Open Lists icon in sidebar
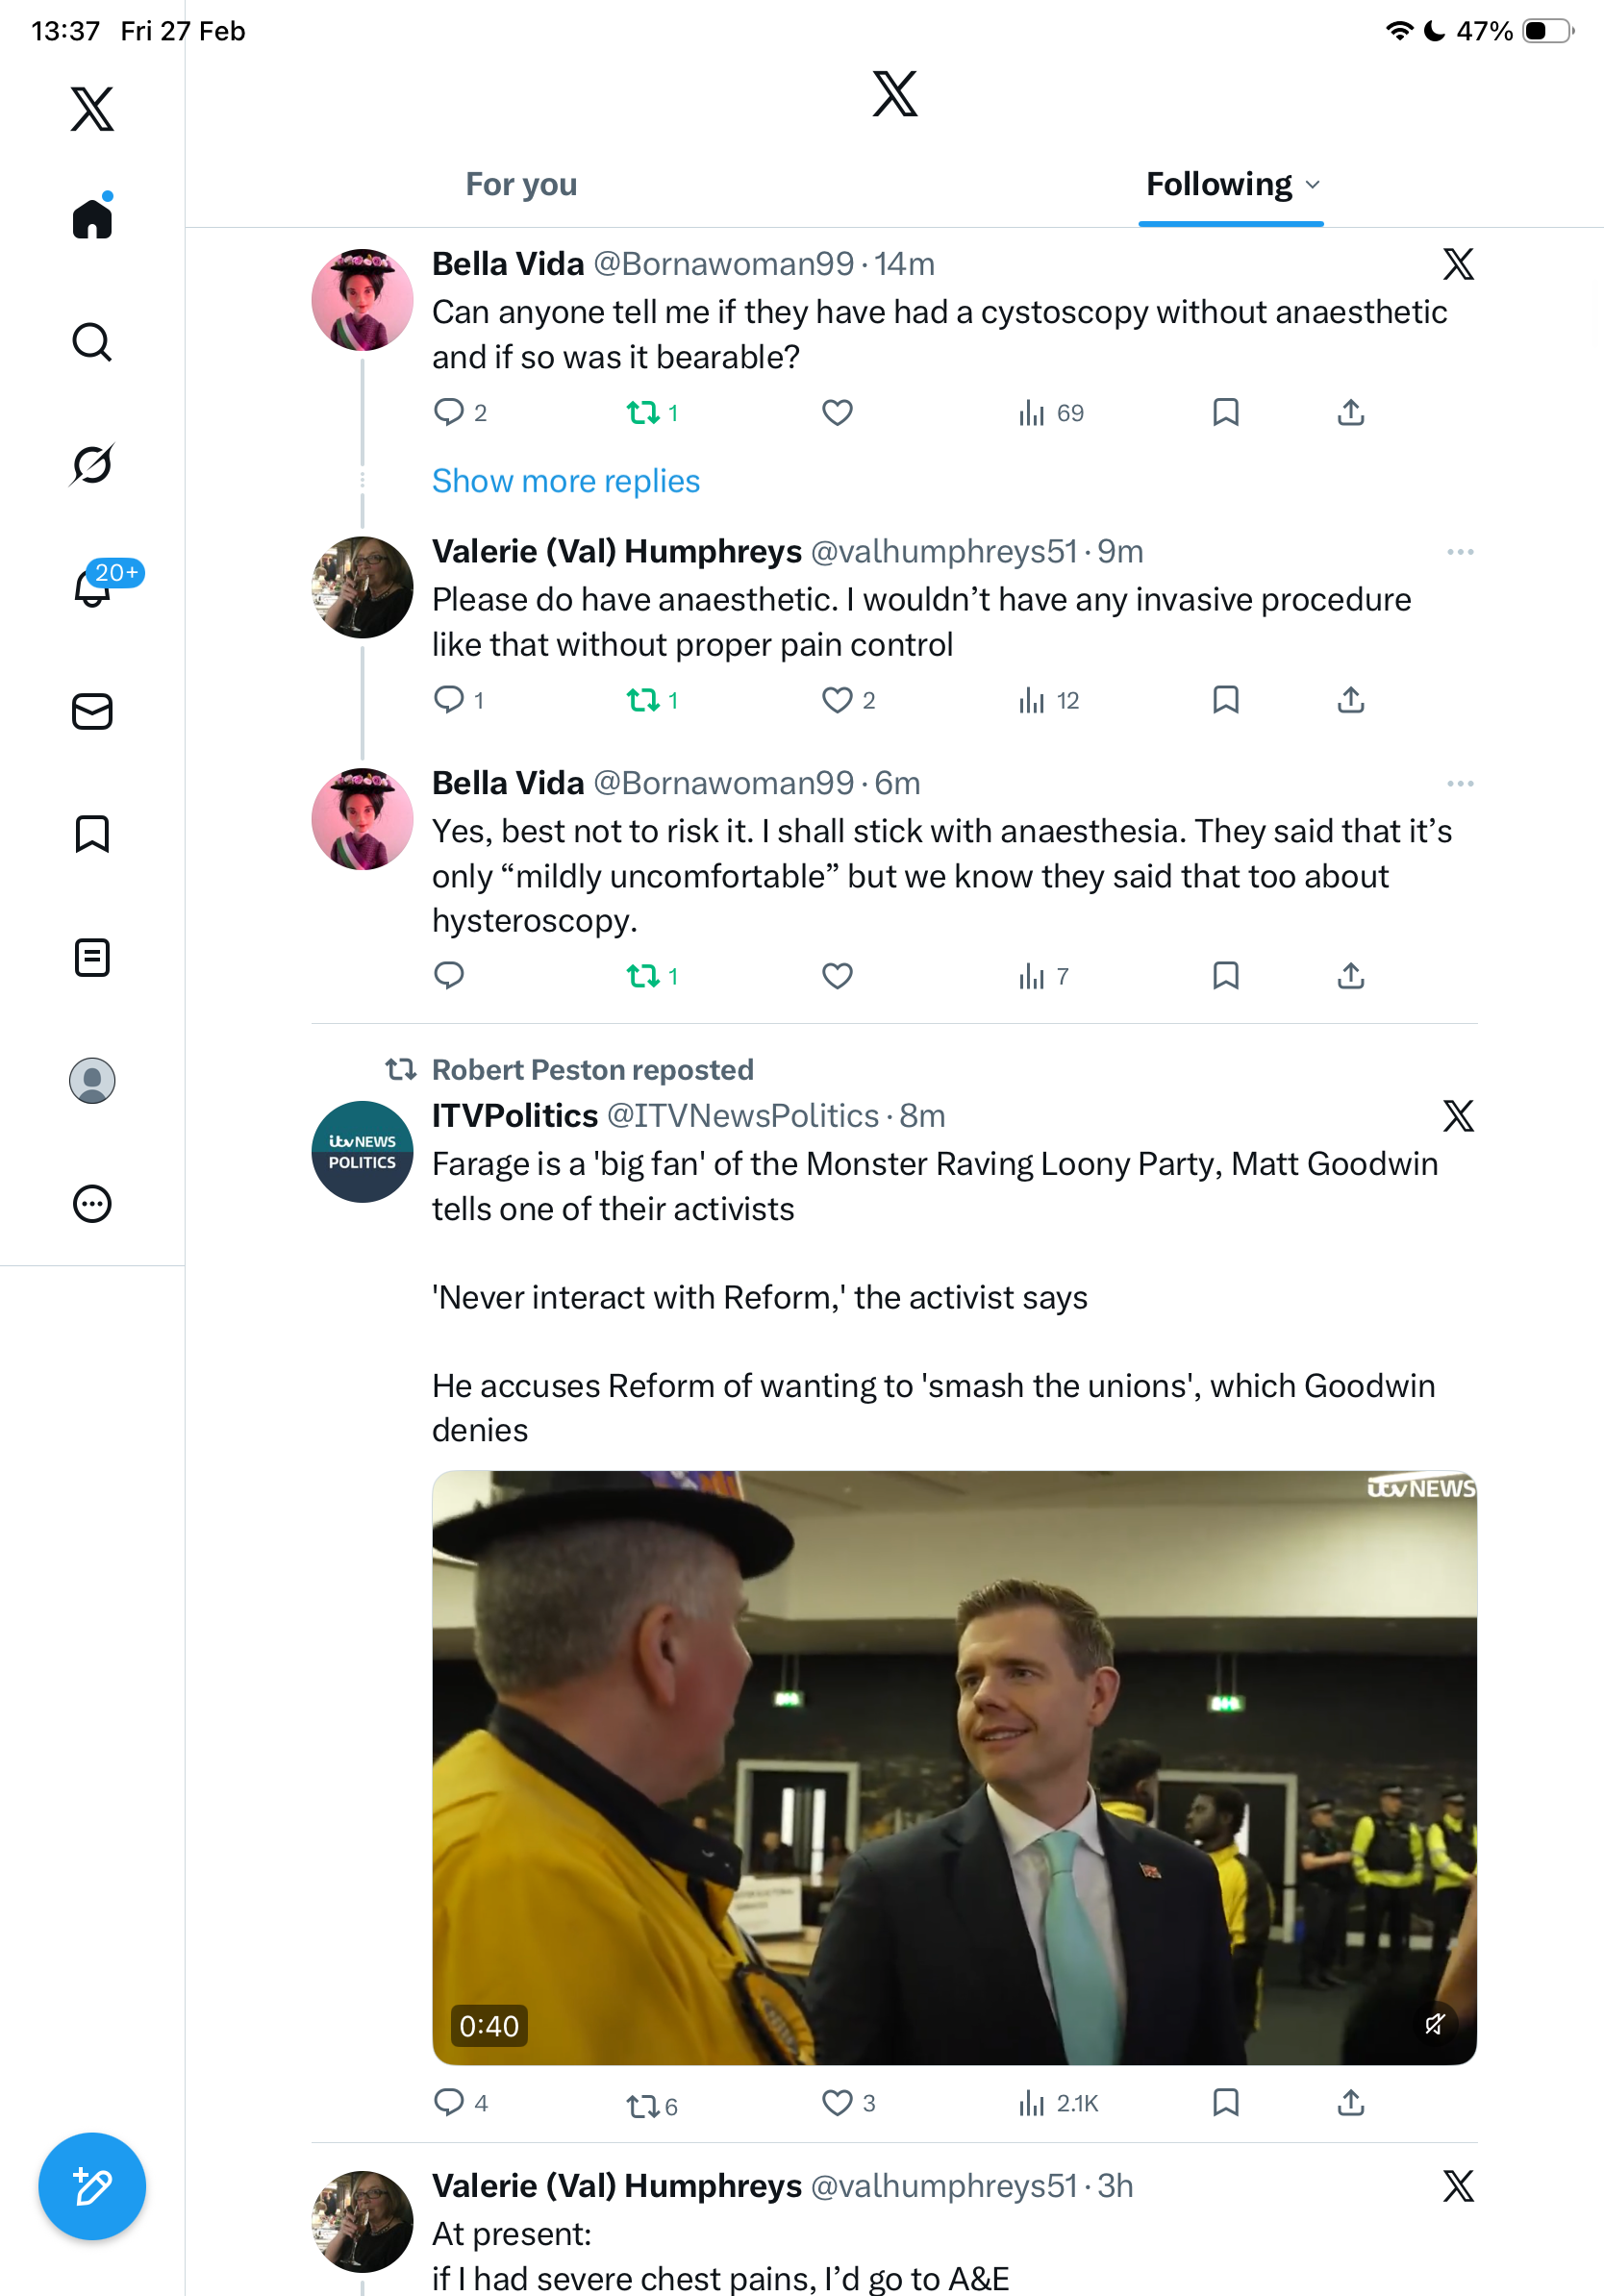Viewport: 1604px width, 2296px height. pyautogui.click(x=92, y=957)
